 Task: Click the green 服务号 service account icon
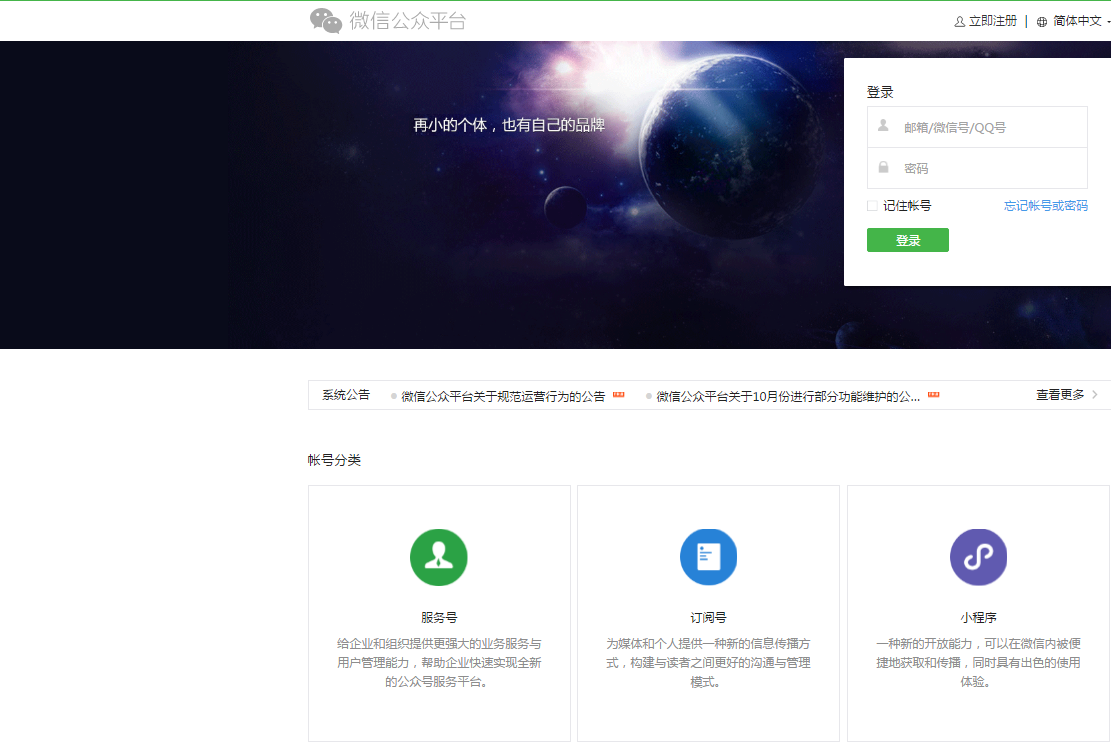pyautogui.click(x=439, y=557)
